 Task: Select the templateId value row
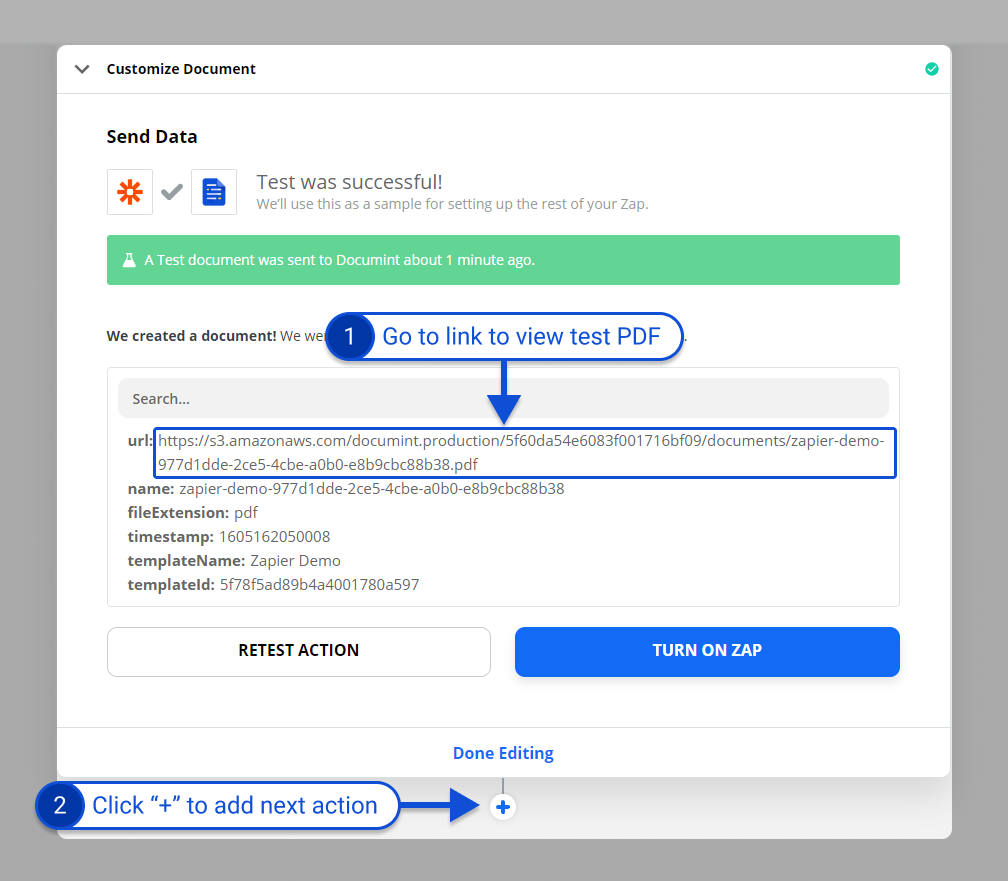click(273, 585)
